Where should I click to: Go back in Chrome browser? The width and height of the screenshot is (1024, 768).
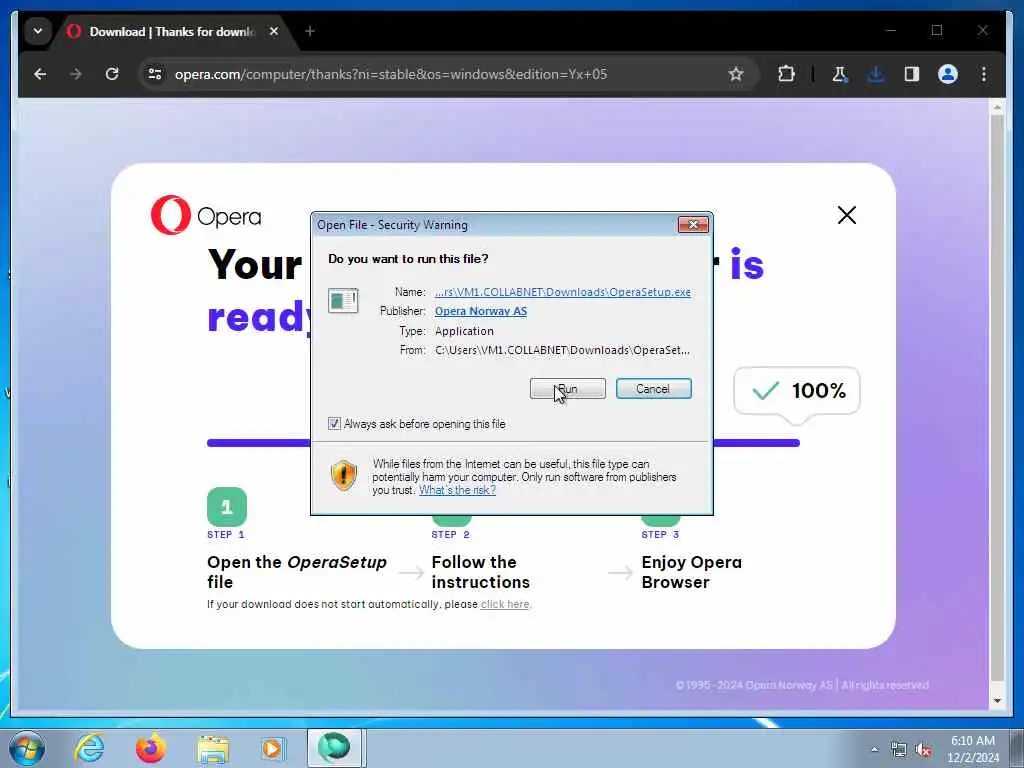point(40,74)
